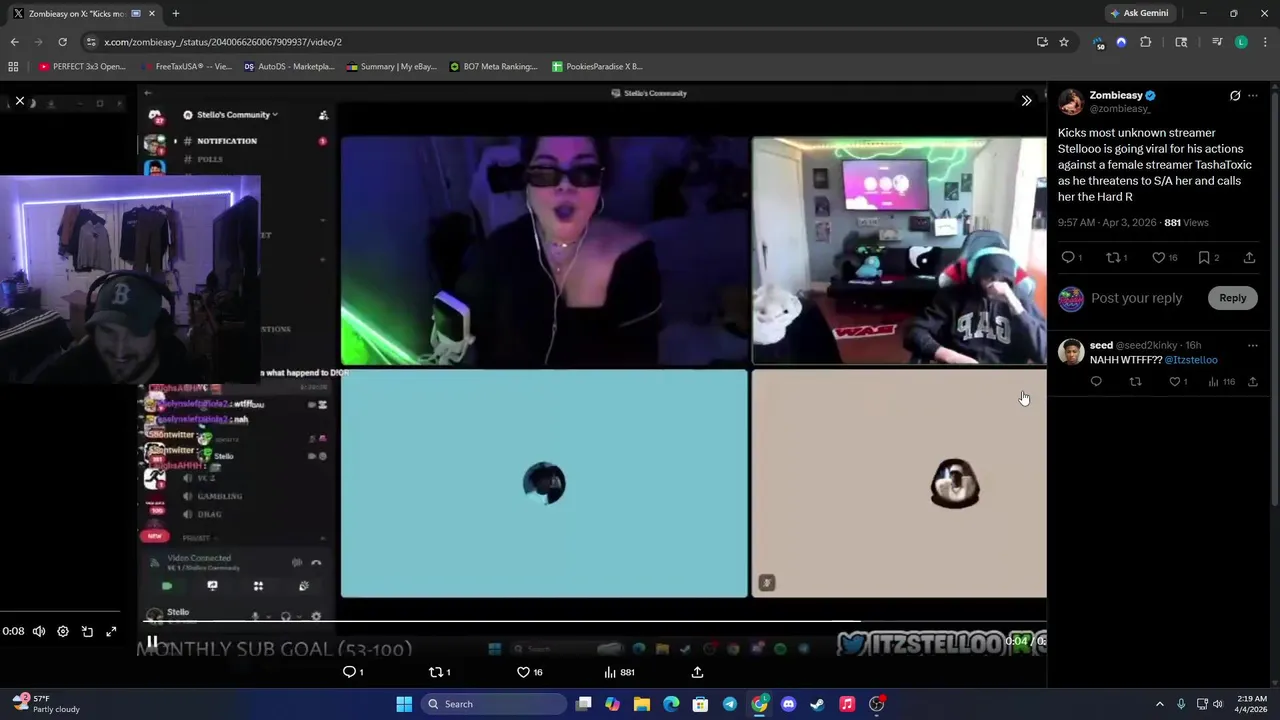
Task: View analytics (881) below the video
Action: tap(619, 672)
